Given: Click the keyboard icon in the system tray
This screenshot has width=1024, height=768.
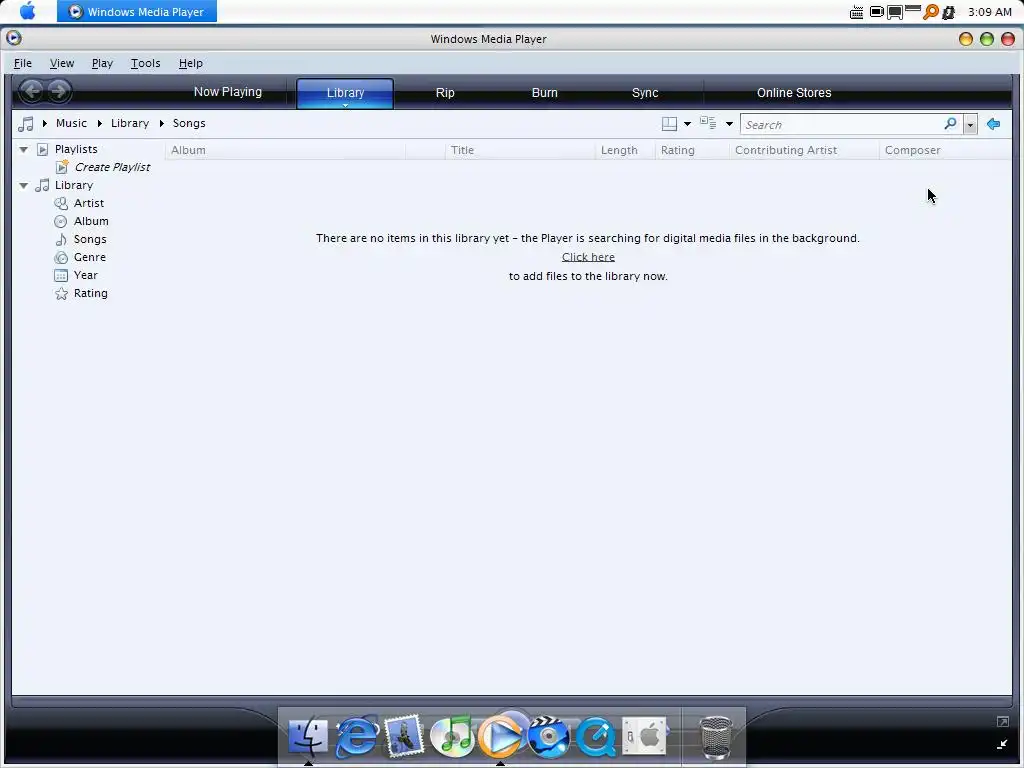Looking at the screenshot, I should coord(856,12).
